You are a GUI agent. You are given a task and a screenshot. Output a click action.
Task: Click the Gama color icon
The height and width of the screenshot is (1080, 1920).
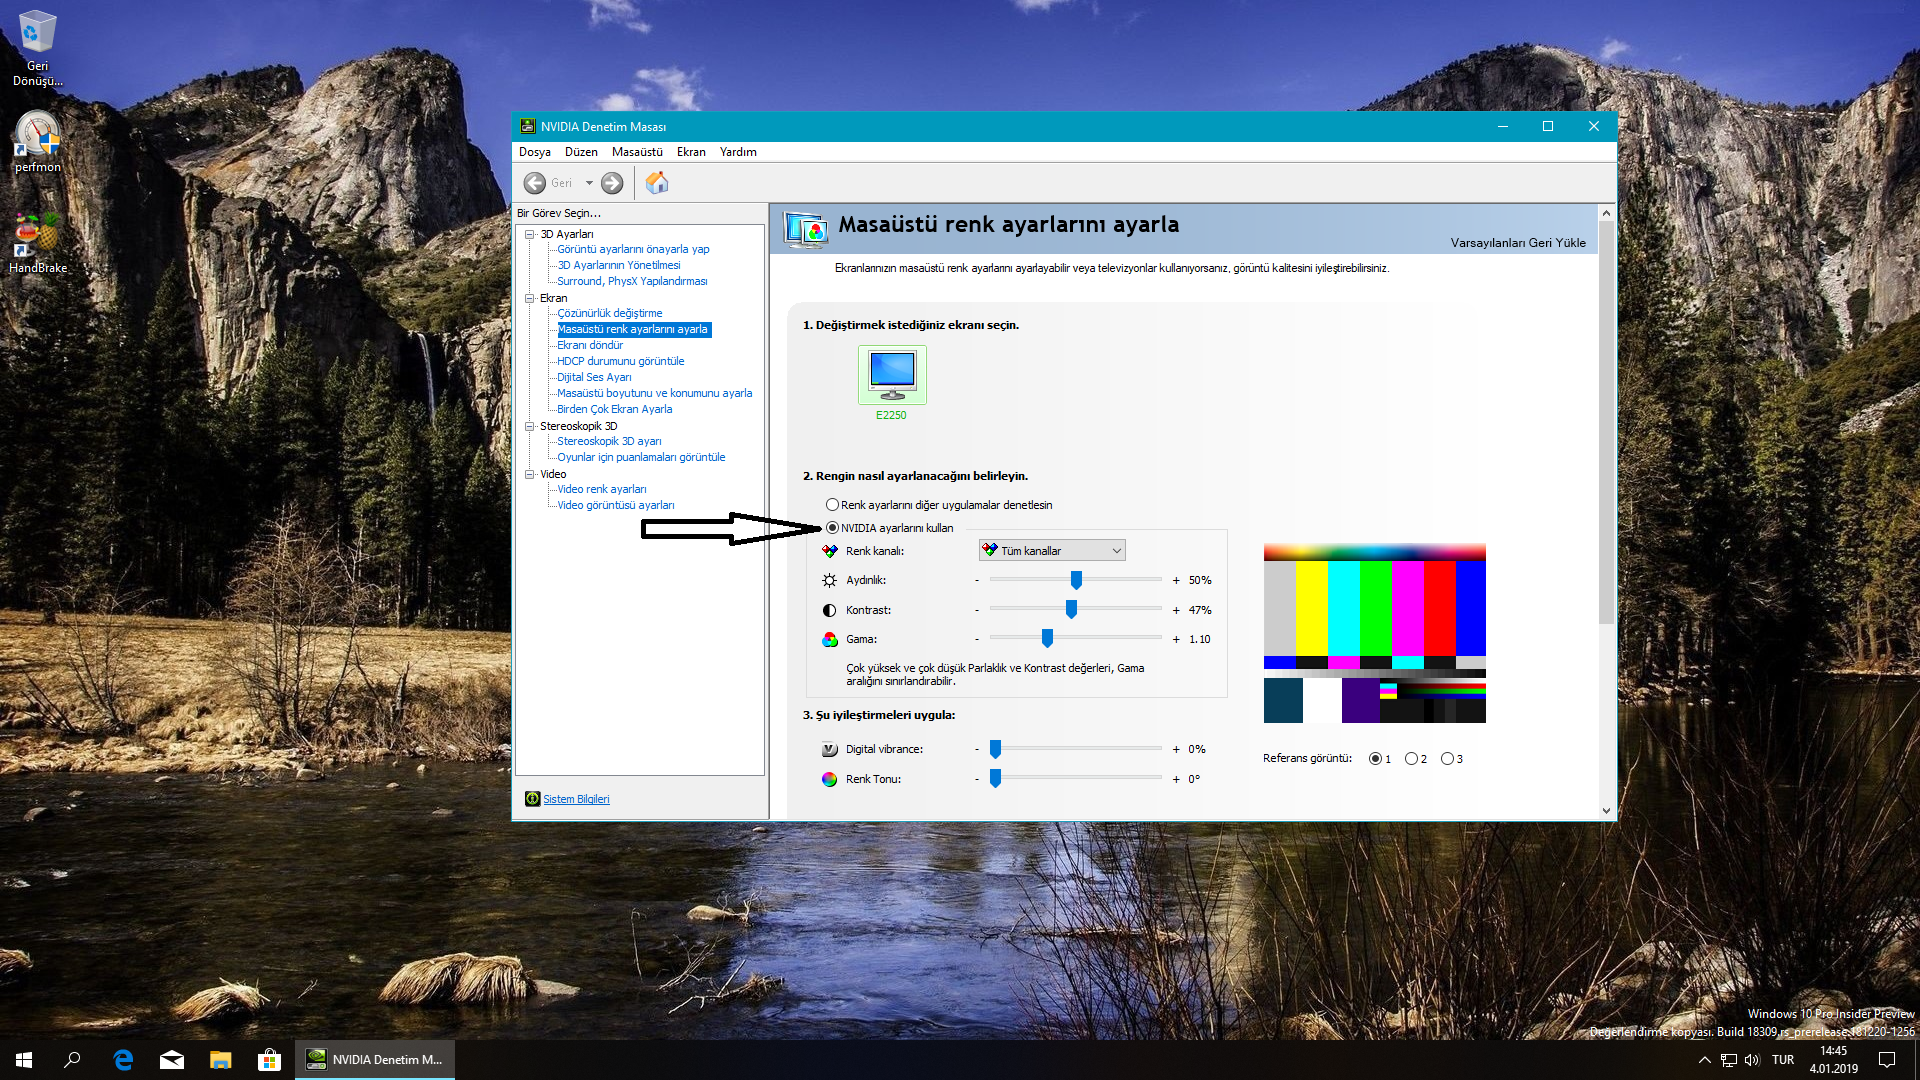tap(830, 639)
